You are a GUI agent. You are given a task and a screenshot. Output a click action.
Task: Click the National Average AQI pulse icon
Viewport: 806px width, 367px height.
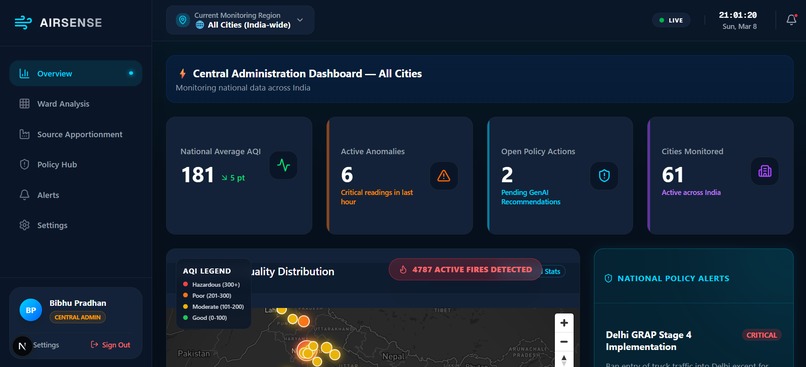[283, 166]
